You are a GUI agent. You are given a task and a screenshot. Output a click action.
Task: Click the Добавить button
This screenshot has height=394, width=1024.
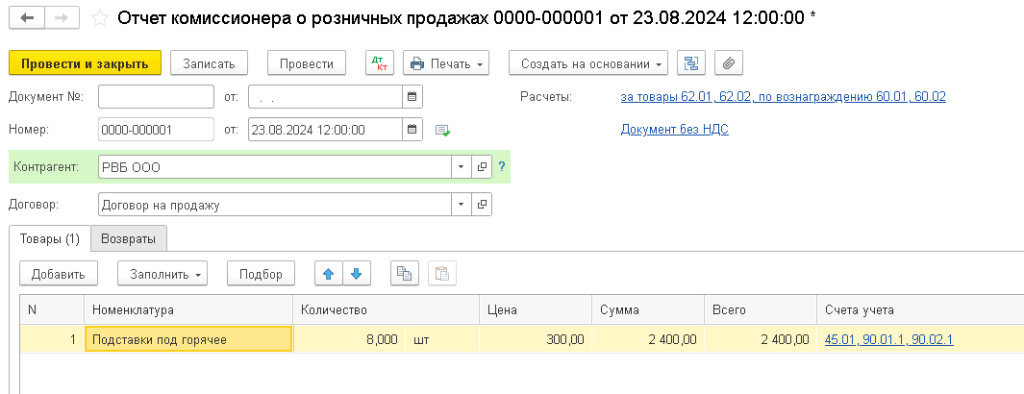coord(58,274)
